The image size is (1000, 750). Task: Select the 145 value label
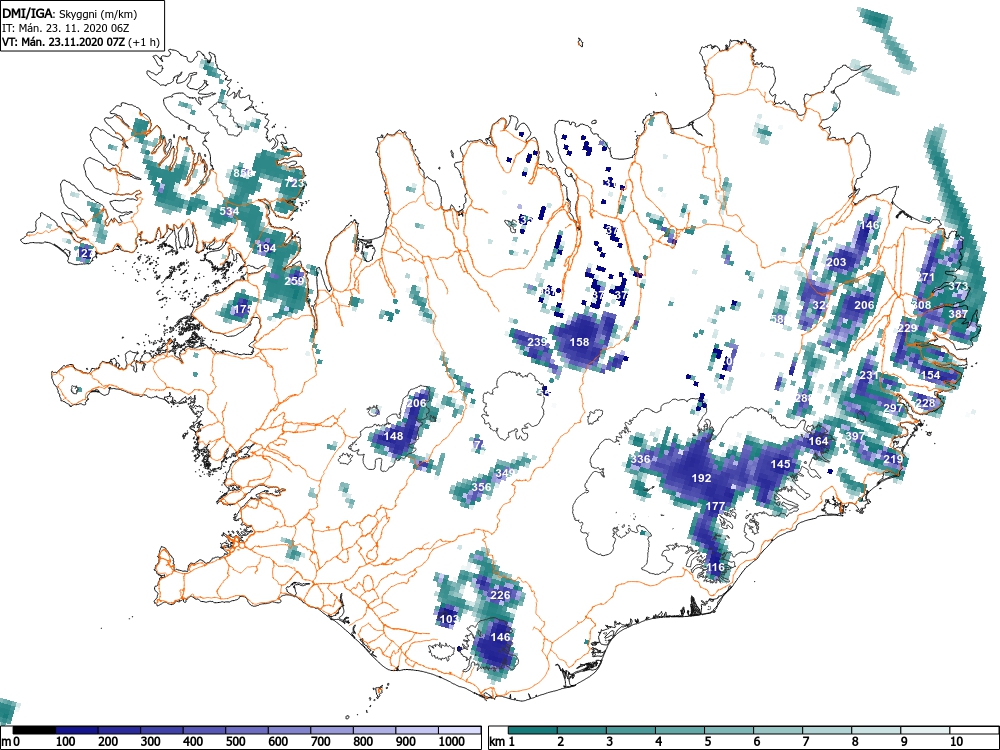click(x=781, y=464)
